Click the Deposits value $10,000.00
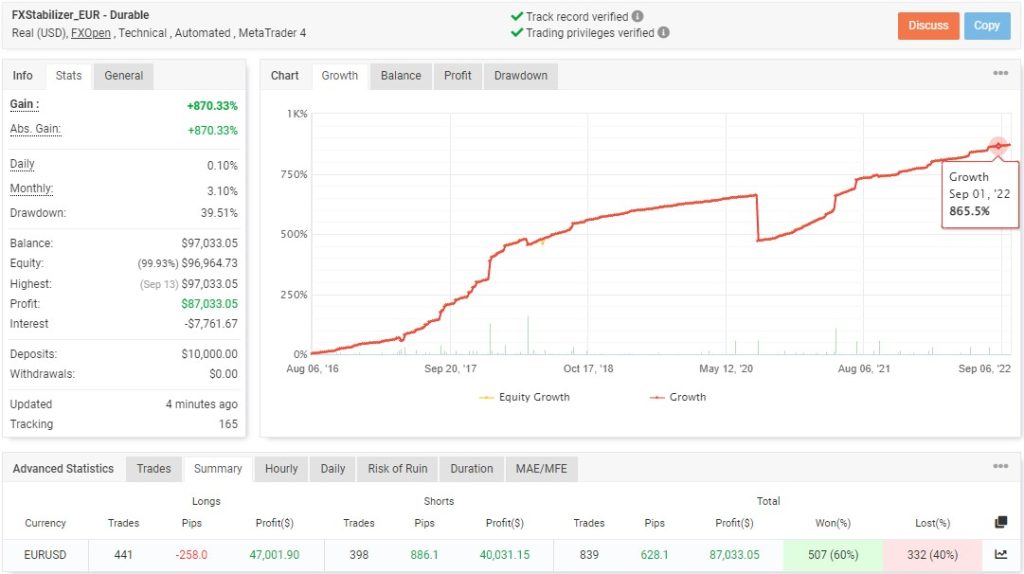Screen dimensions: 1024x574 coord(210,354)
